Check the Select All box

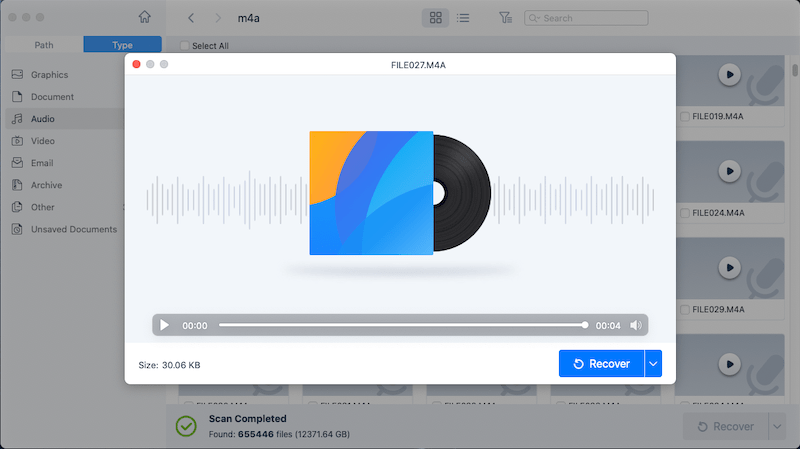185,45
